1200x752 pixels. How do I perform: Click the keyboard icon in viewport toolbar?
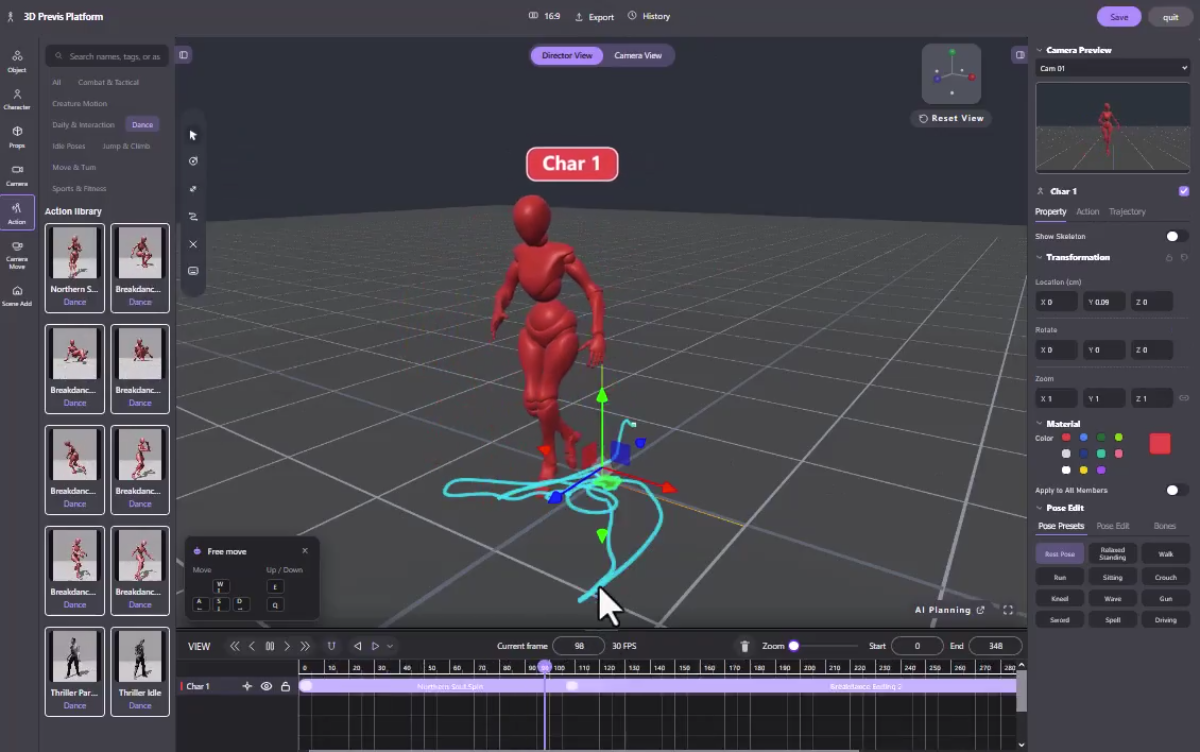click(193, 271)
